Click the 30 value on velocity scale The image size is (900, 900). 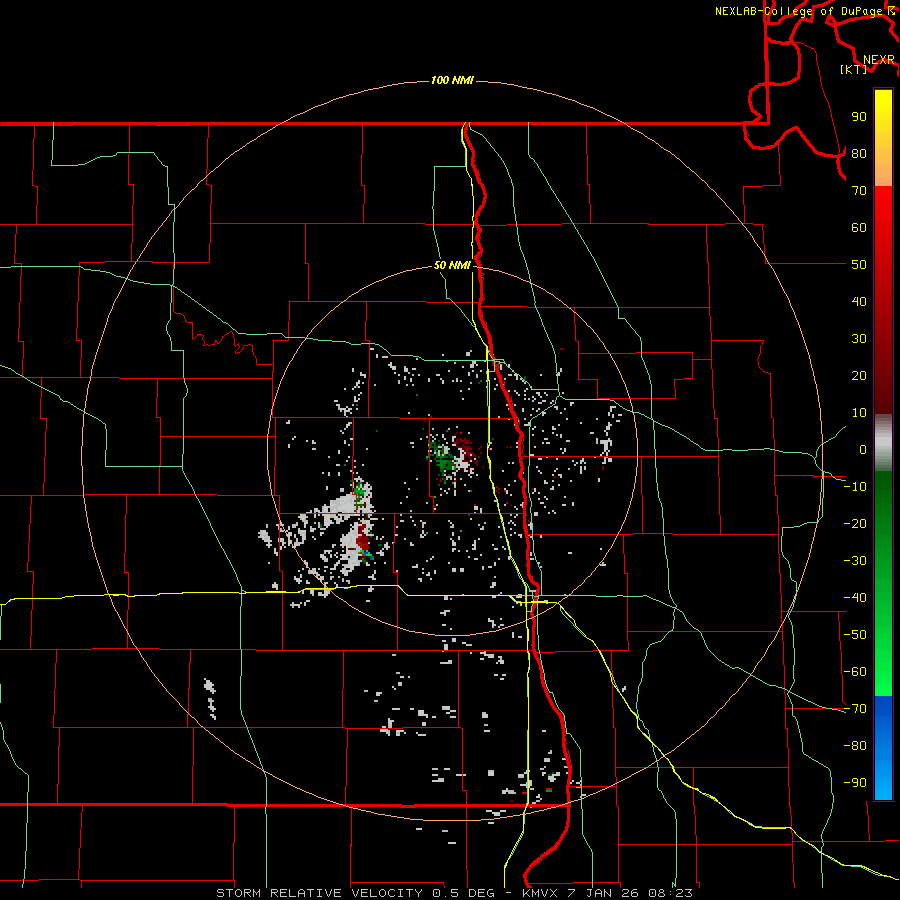click(x=859, y=339)
